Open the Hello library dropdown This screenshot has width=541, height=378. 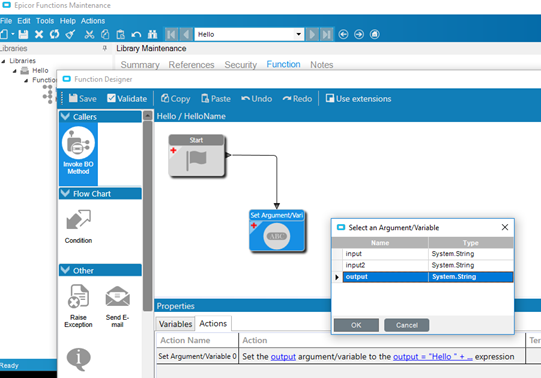[298, 34]
